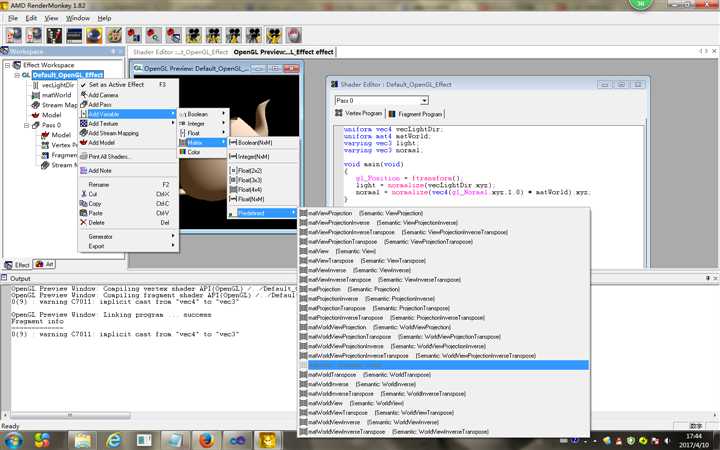Select the vecLightDir tree item
Viewport: 720px width, 450px height.
57,85
